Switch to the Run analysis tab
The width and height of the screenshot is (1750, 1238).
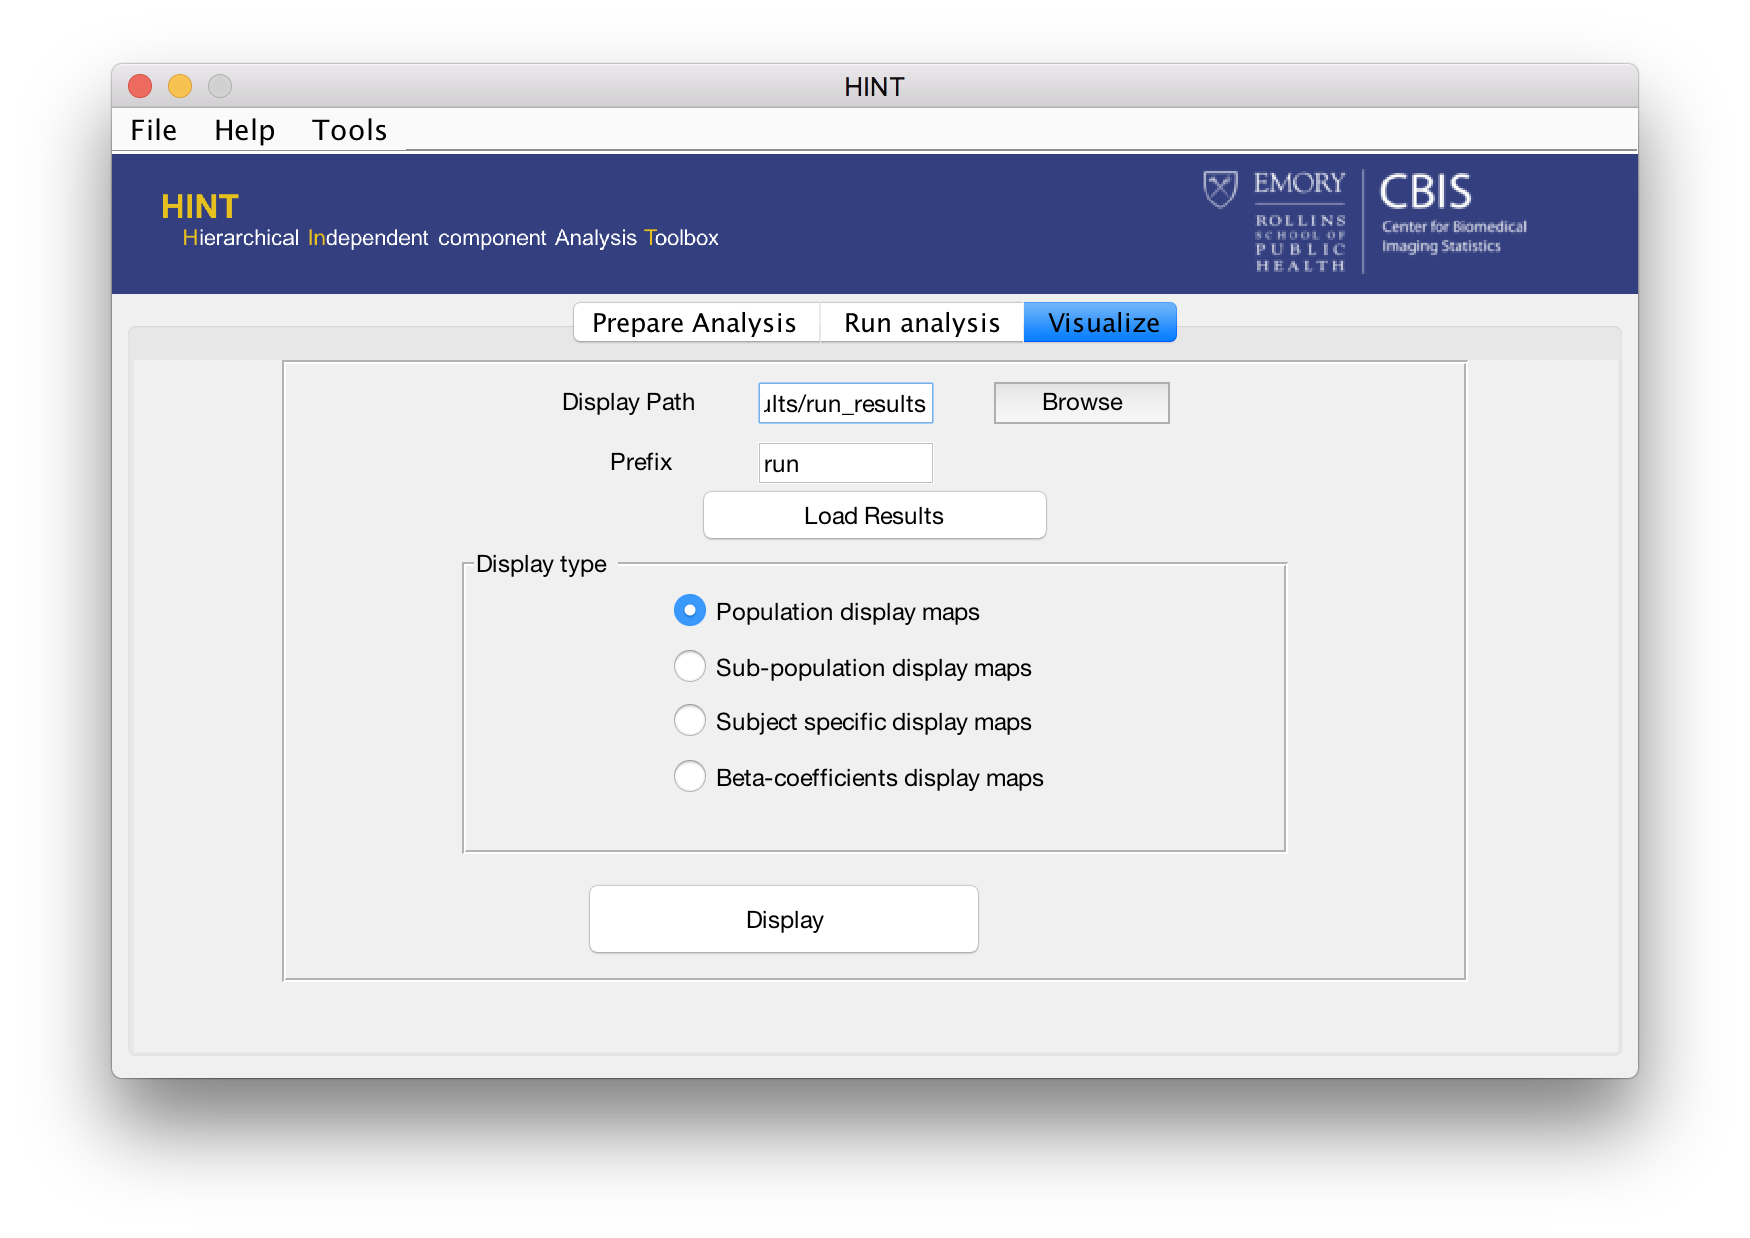pyautogui.click(x=921, y=323)
